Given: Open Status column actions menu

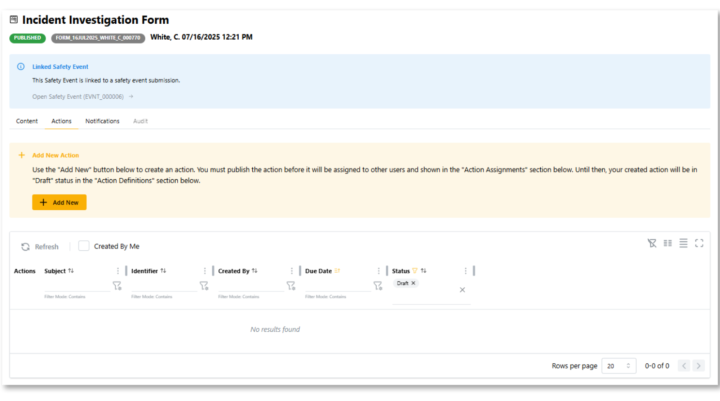Looking at the screenshot, I should coord(465,270).
